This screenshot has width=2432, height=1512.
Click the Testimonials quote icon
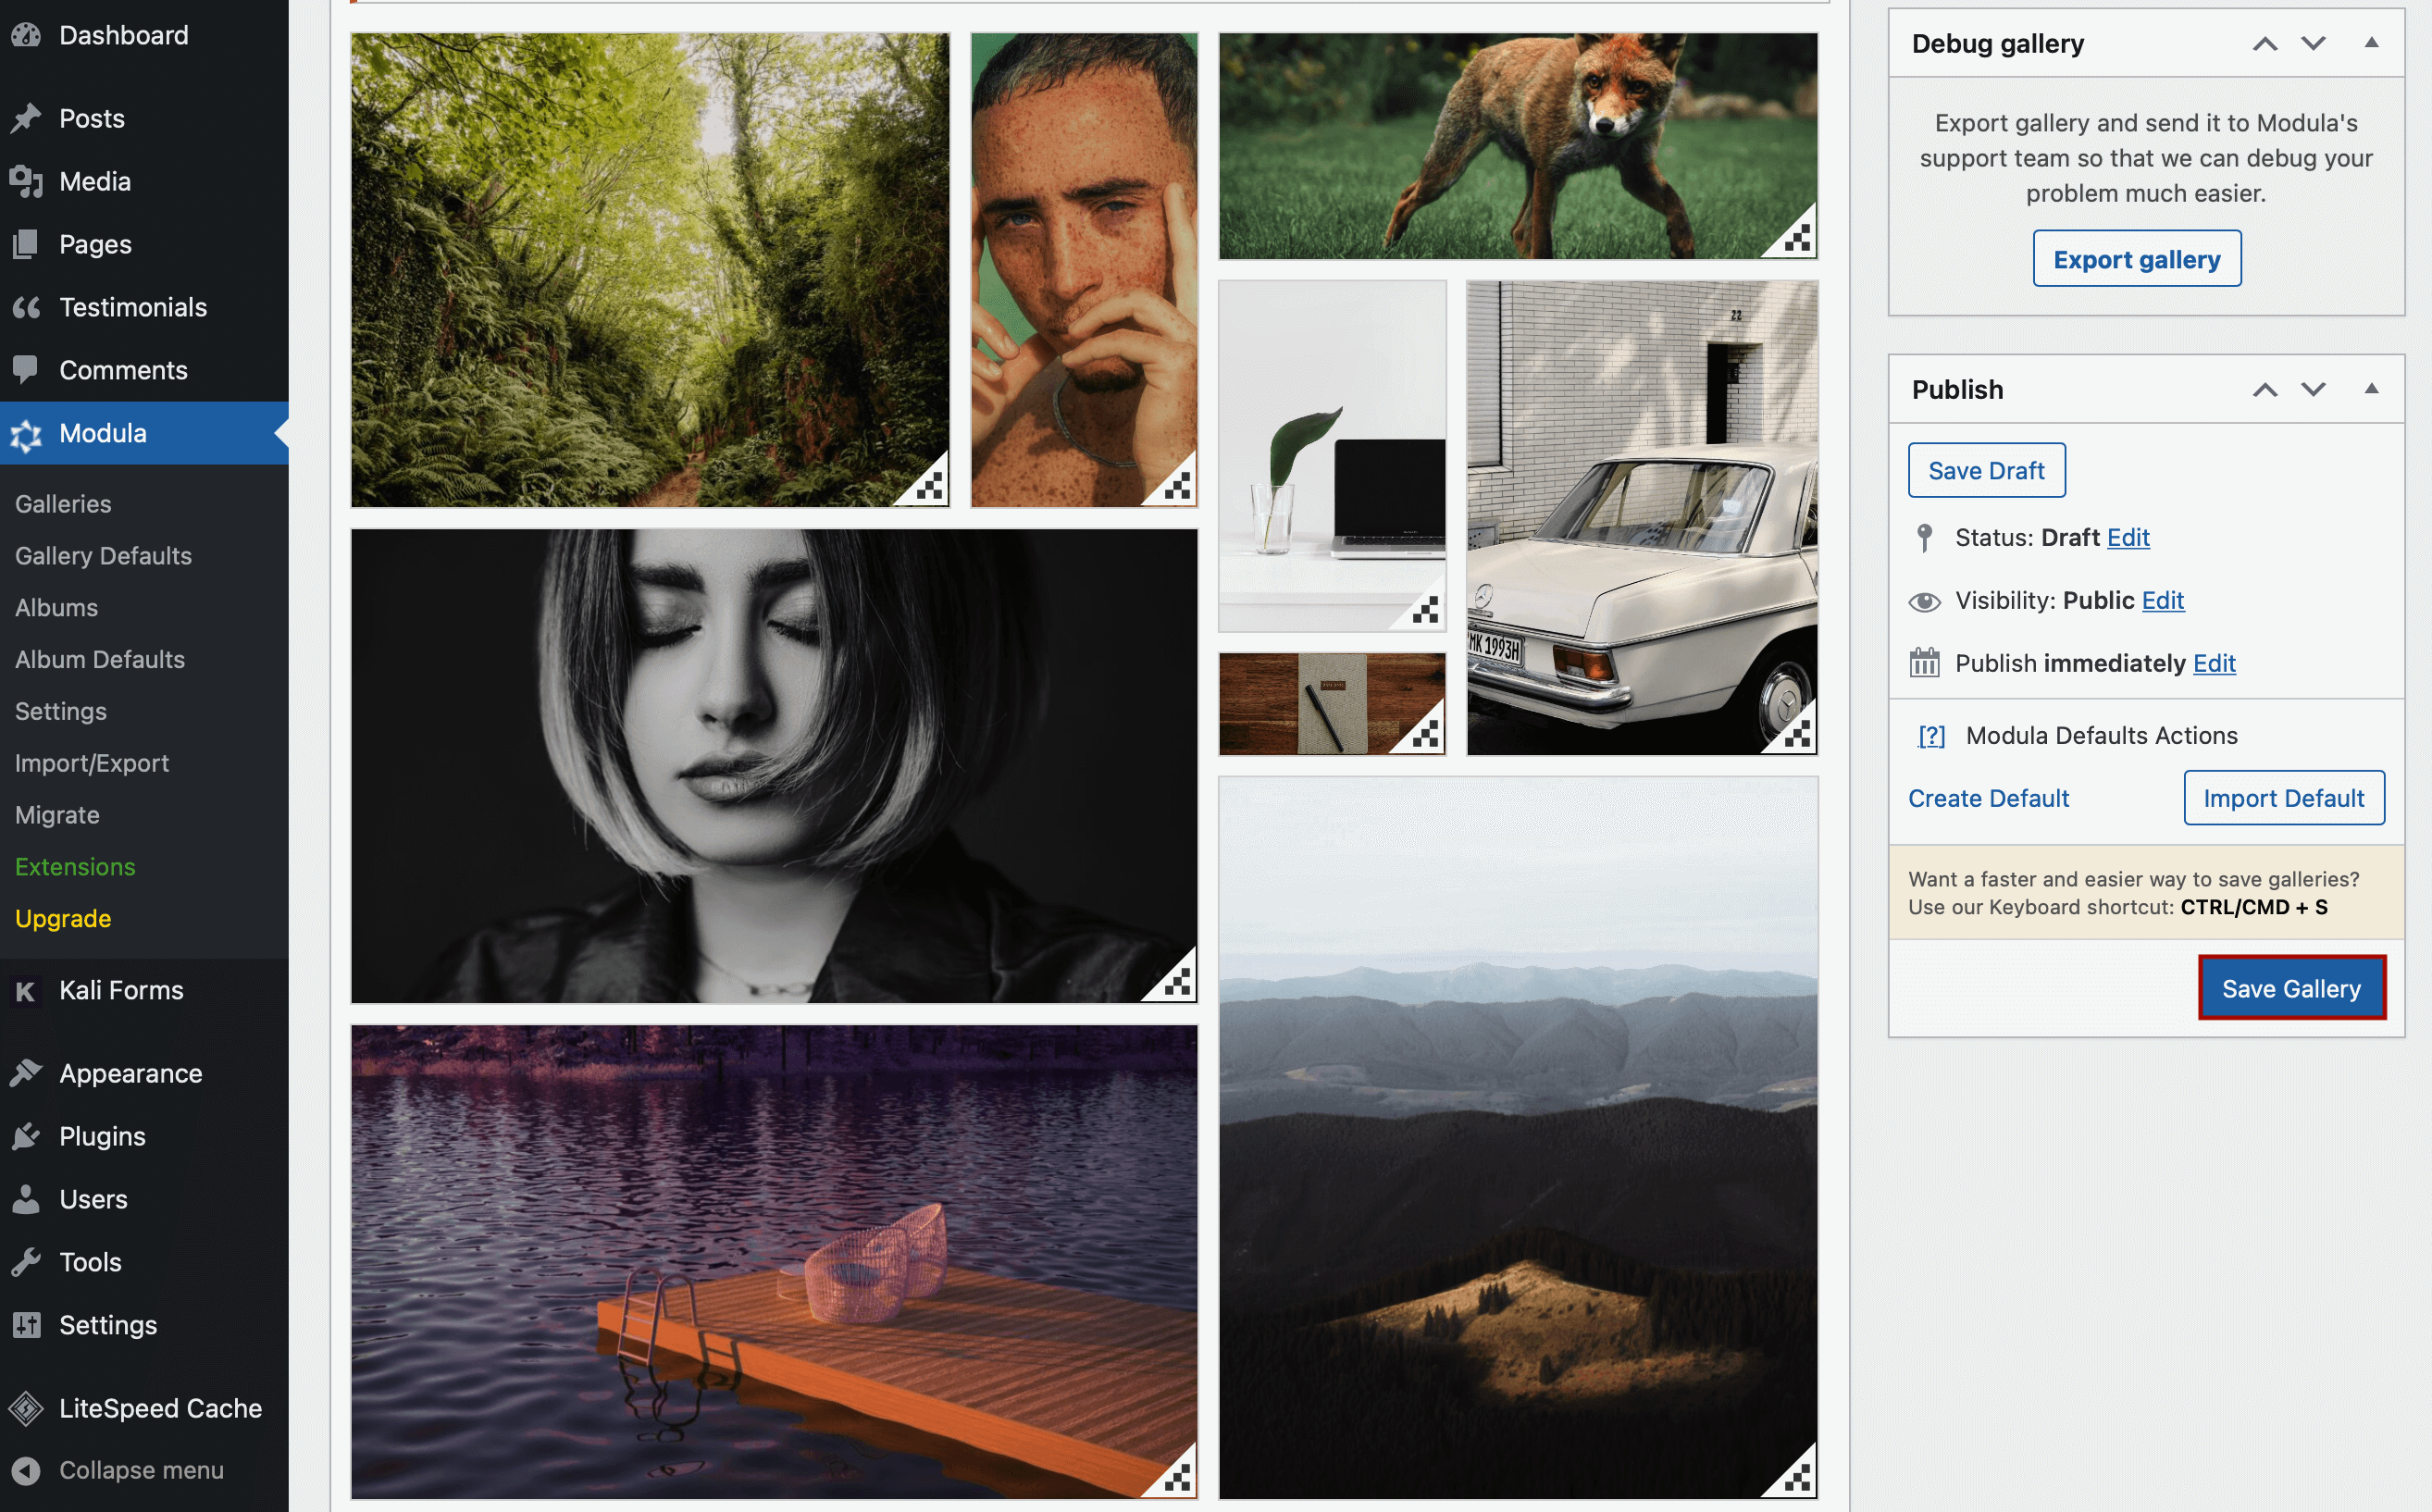(27, 307)
